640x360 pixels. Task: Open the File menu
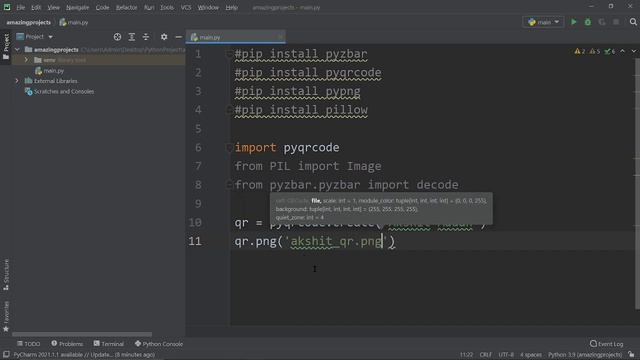[x=20, y=7]
